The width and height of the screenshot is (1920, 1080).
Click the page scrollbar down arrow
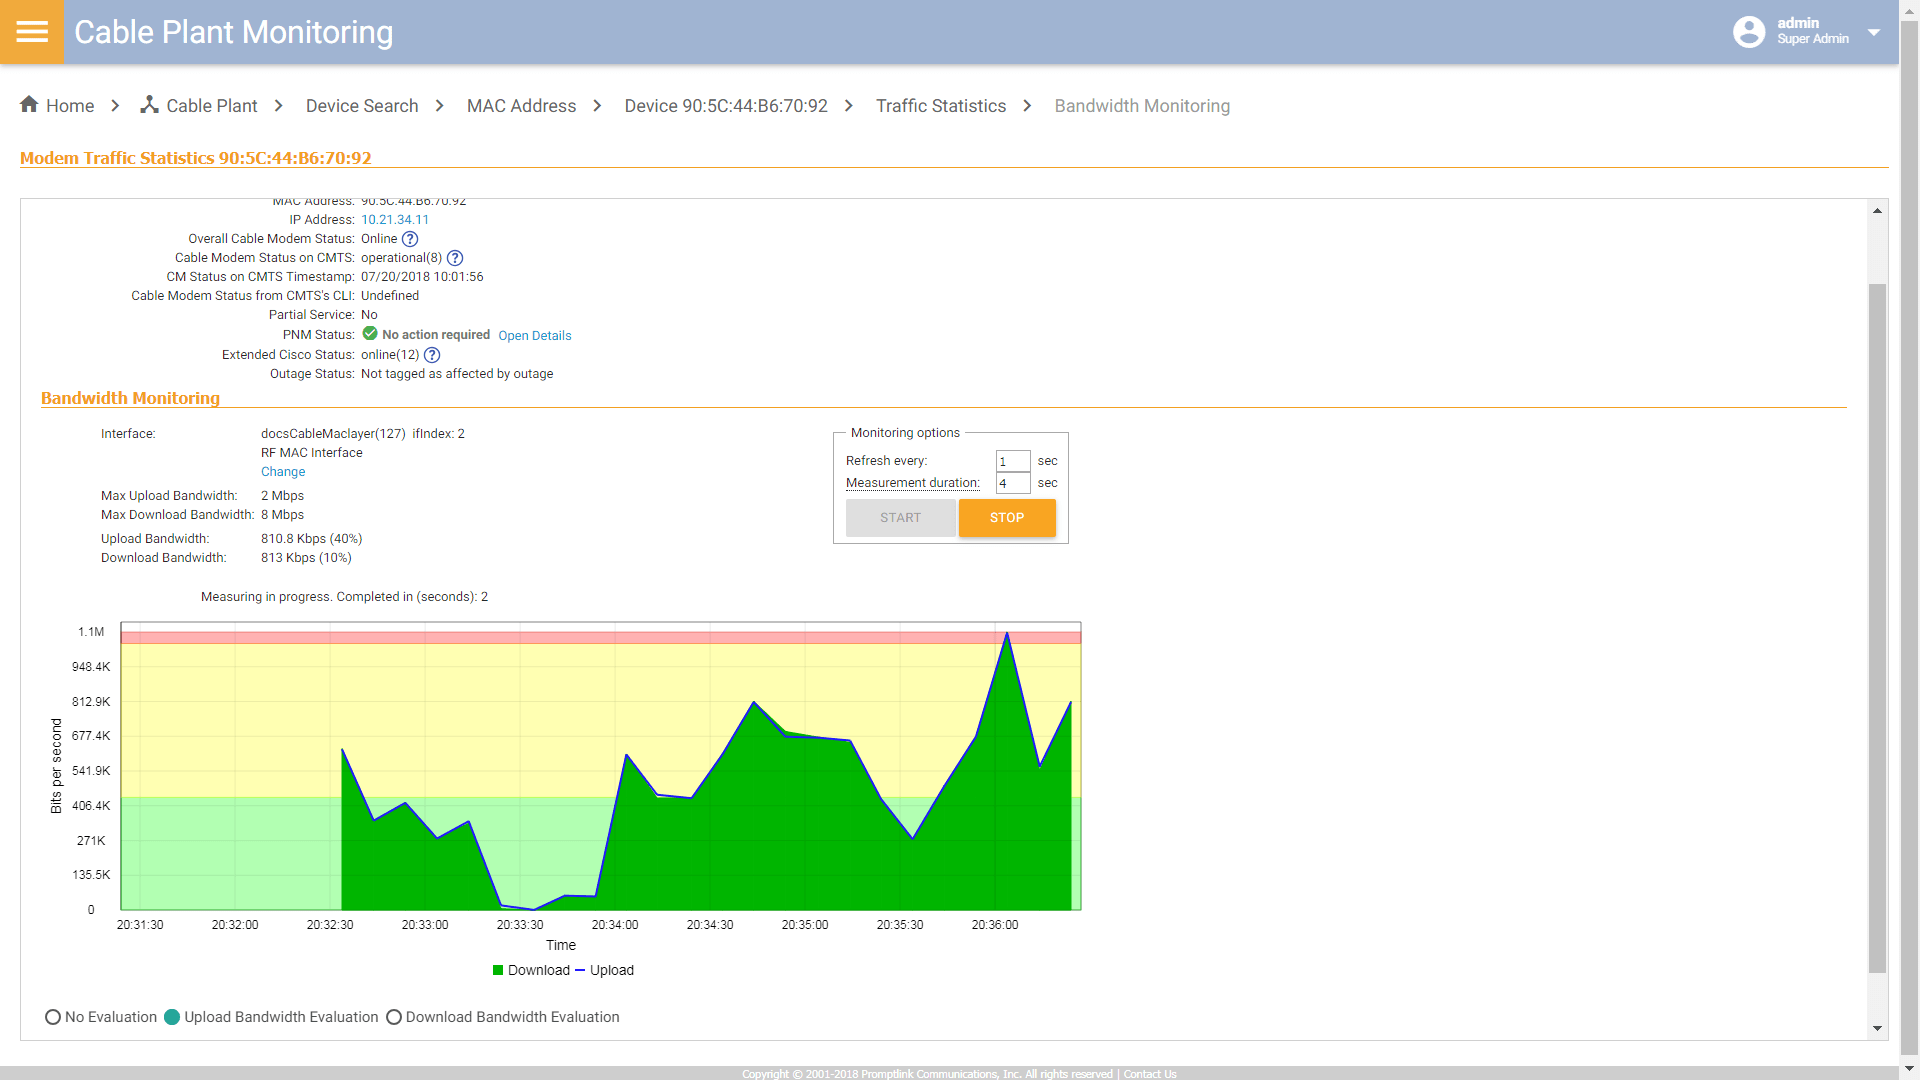pos(1910,1069)
